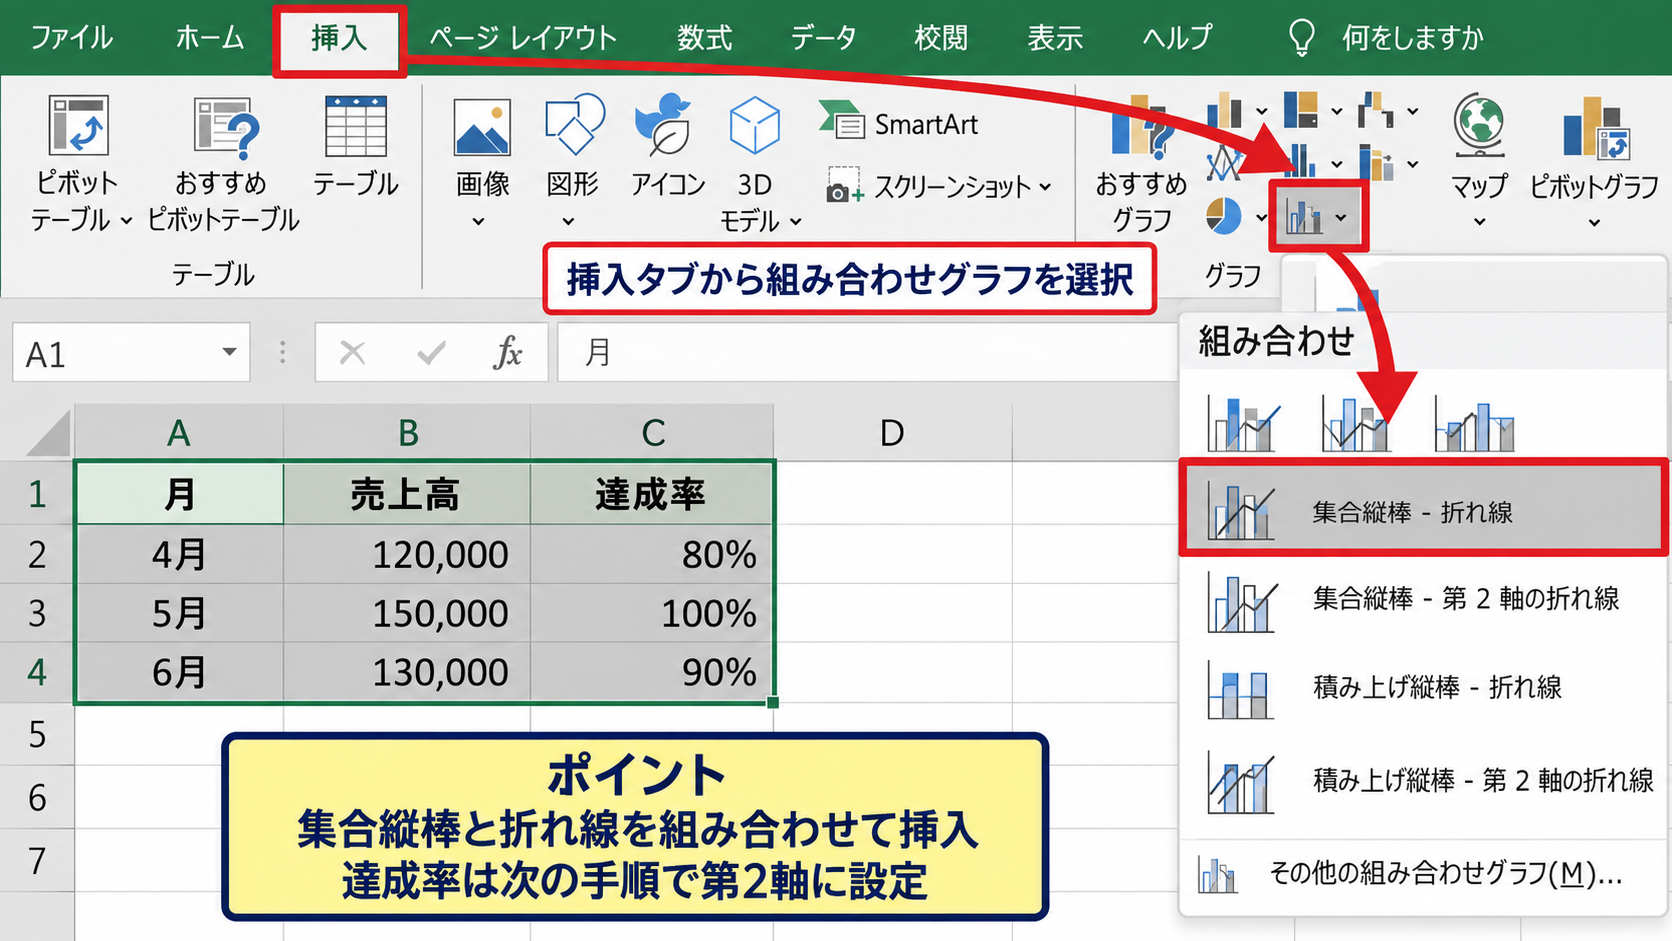The height and width of the screenshot is (941, 1672).
Task: Open the データ ribbon tab
Action: tap(823, 38)
